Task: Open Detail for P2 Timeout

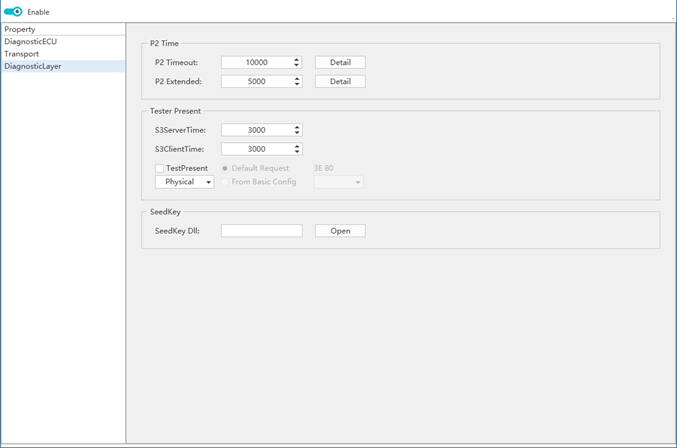Action: (x=340, y=62)
